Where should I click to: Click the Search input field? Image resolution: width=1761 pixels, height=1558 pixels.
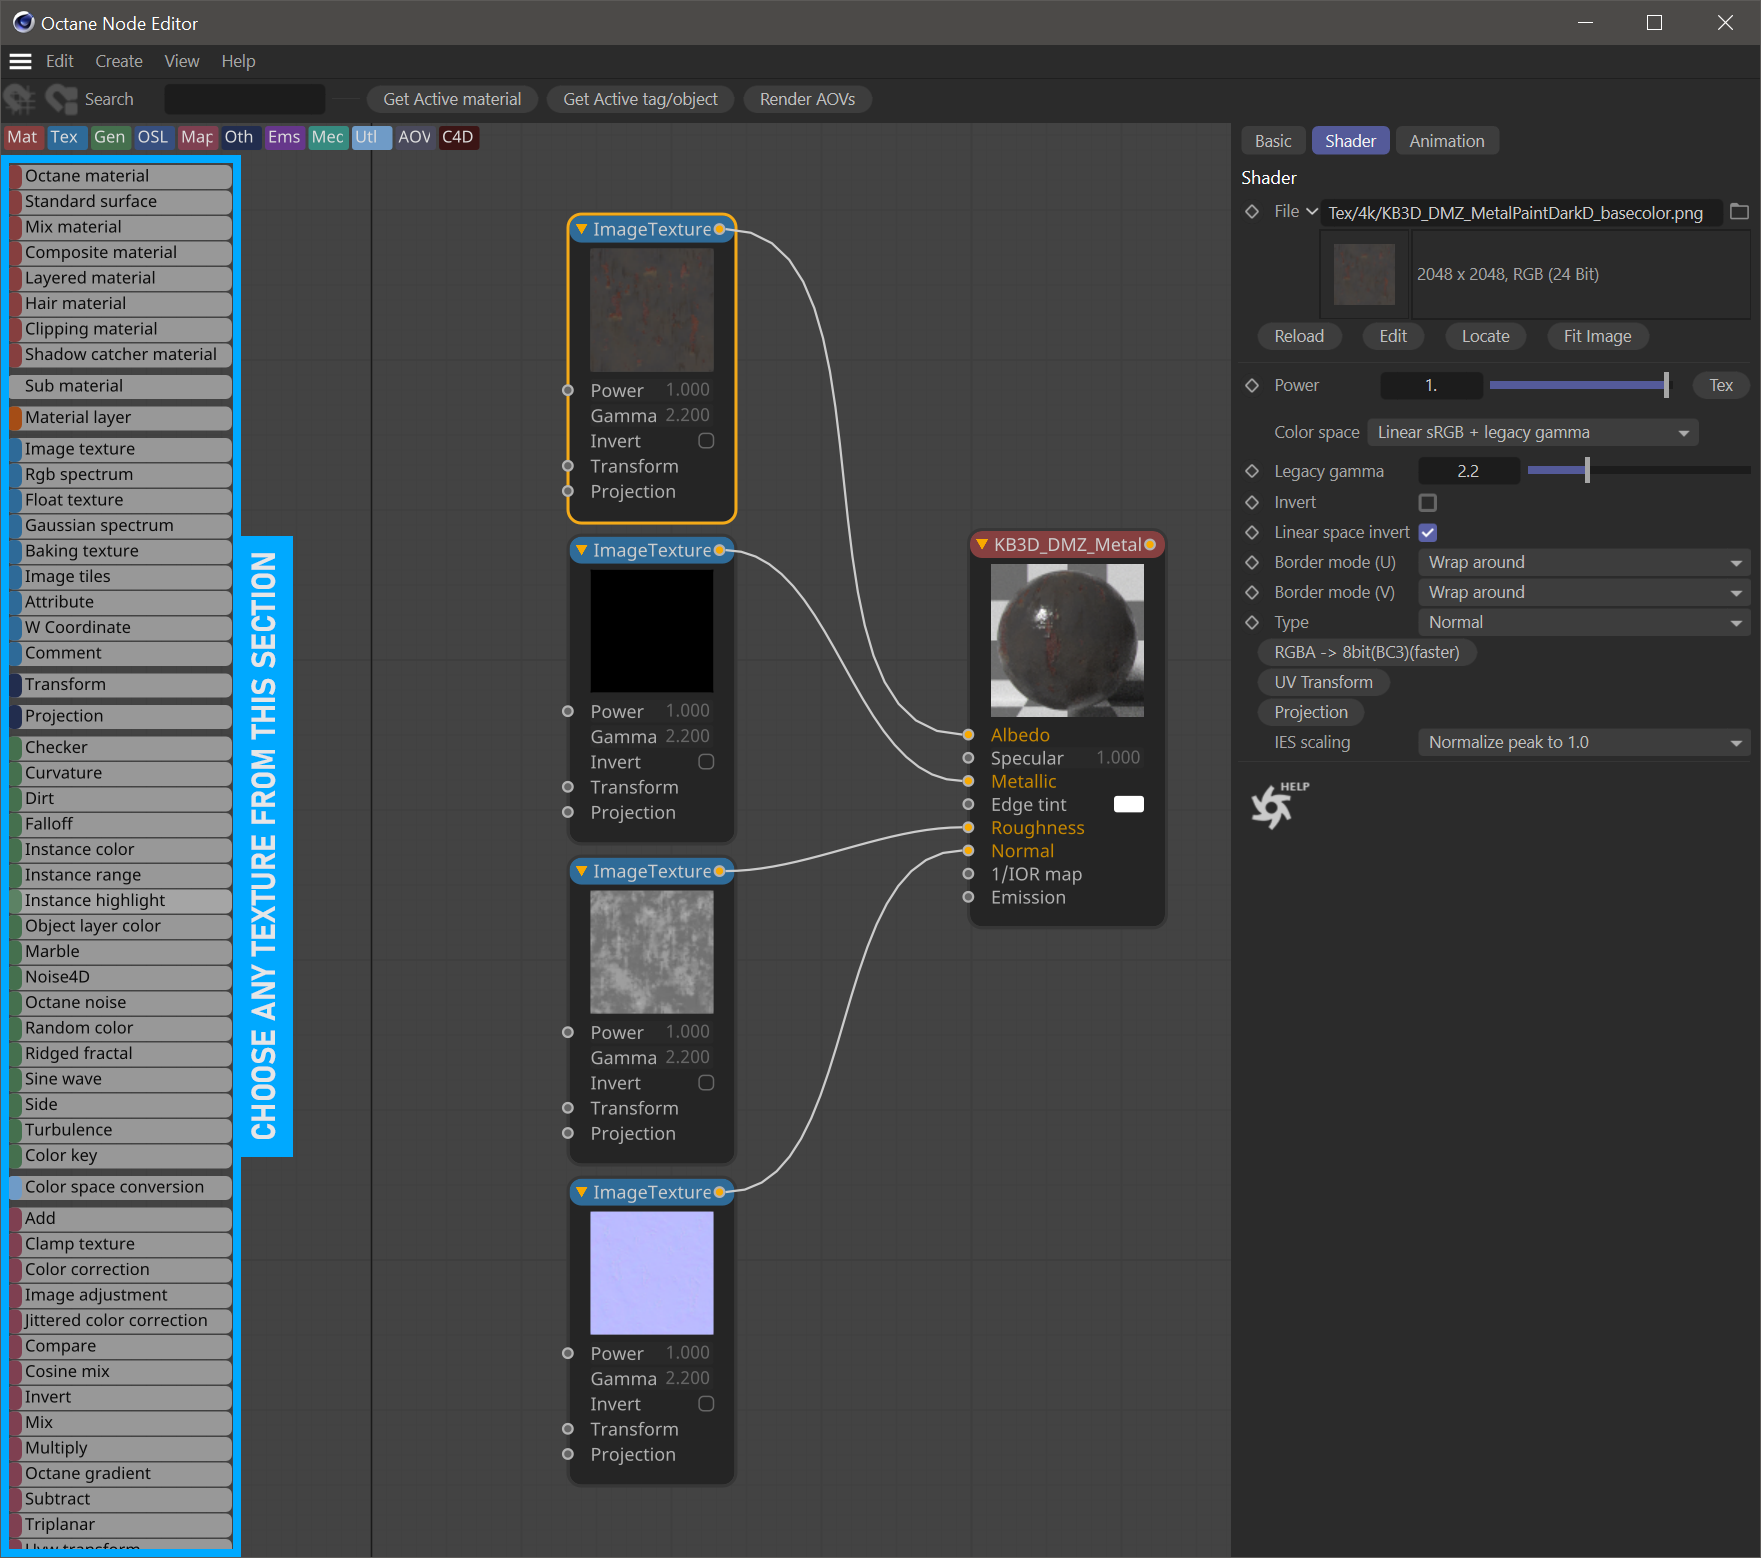[x=245, y=99]
